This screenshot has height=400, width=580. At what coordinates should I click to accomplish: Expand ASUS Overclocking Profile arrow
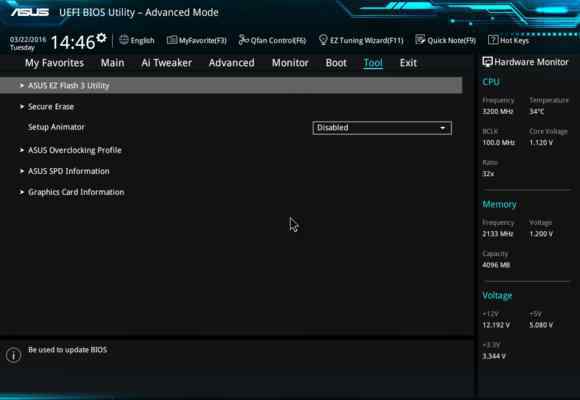point(22,150)
